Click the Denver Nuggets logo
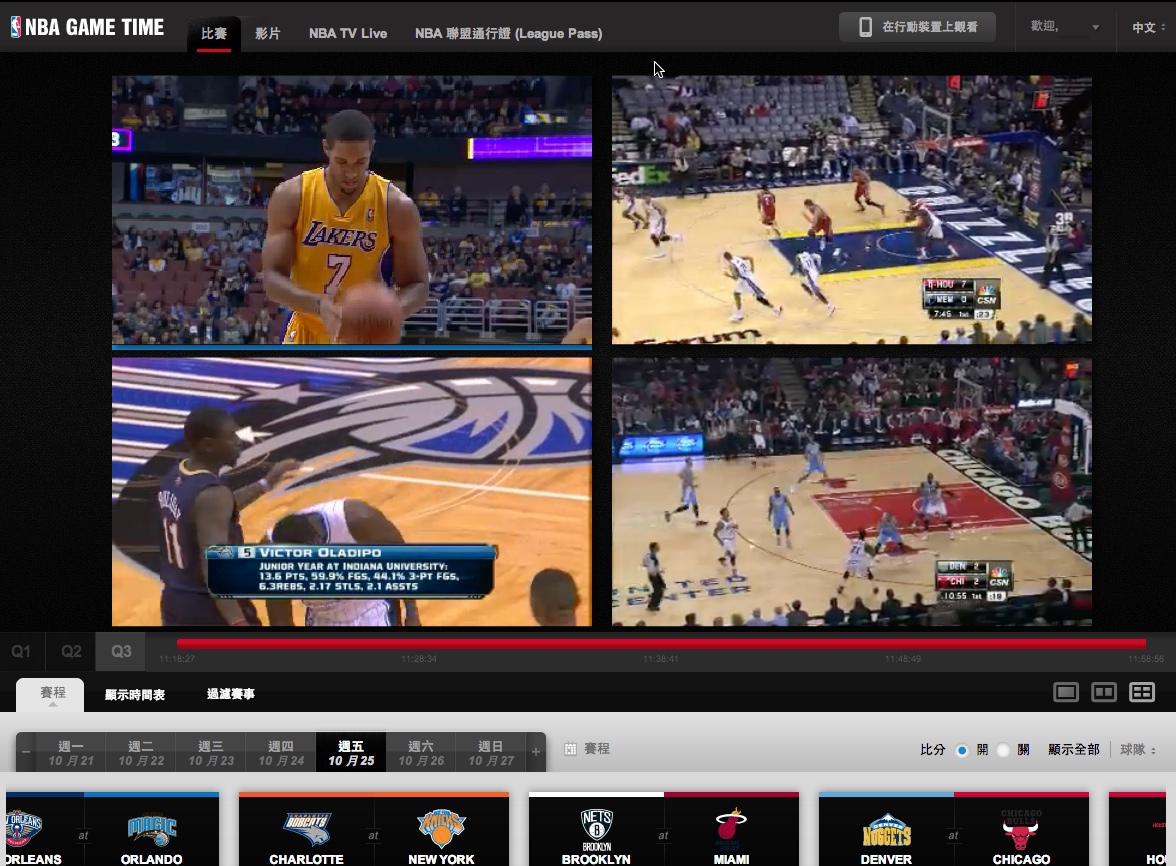1176x866 pixels. (x=886, y=829)
